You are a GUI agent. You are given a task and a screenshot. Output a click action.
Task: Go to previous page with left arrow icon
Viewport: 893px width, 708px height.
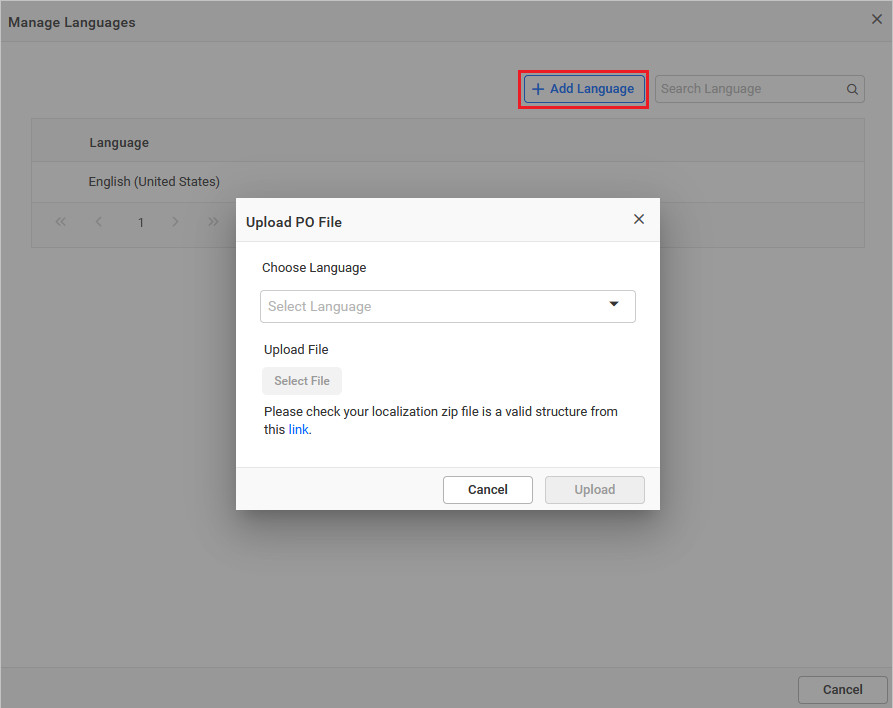[98, 222]
